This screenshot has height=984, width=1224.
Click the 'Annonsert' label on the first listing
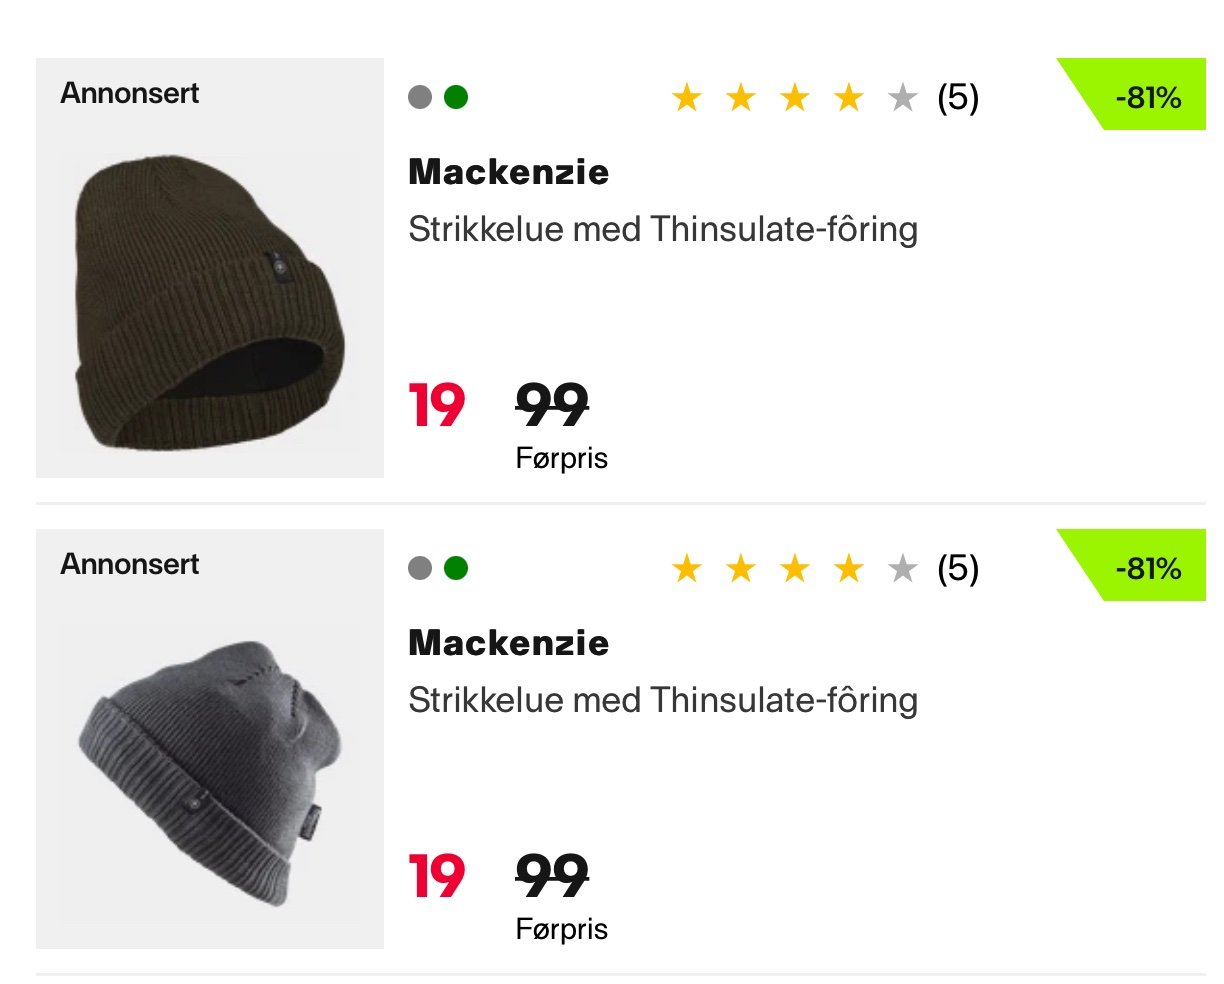[130, 93]
